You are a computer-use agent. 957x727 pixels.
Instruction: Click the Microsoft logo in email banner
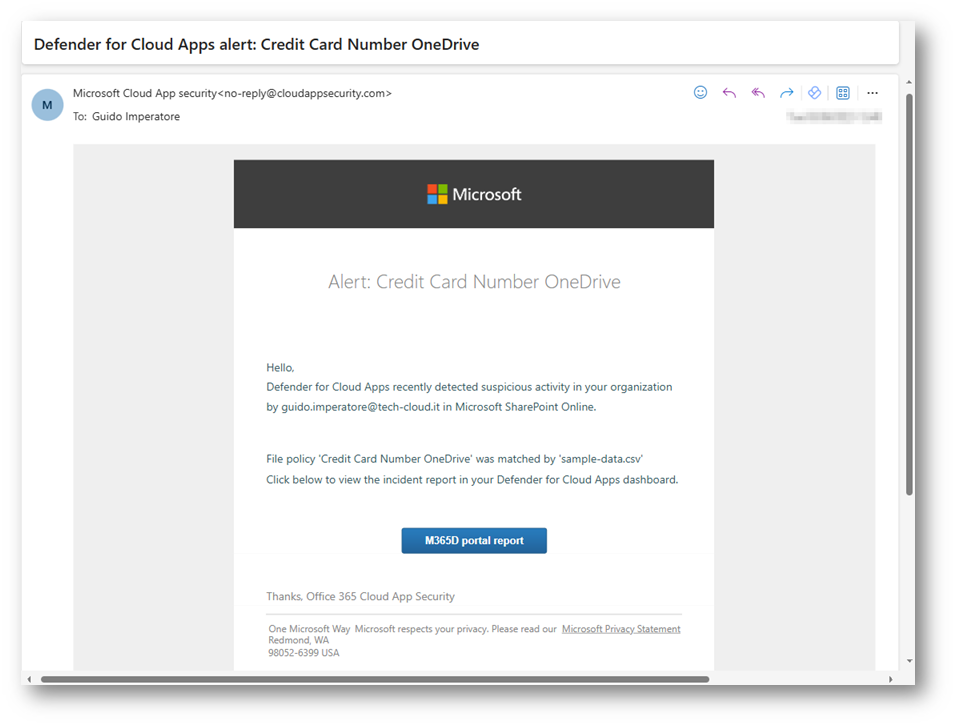tap(474, 194)
